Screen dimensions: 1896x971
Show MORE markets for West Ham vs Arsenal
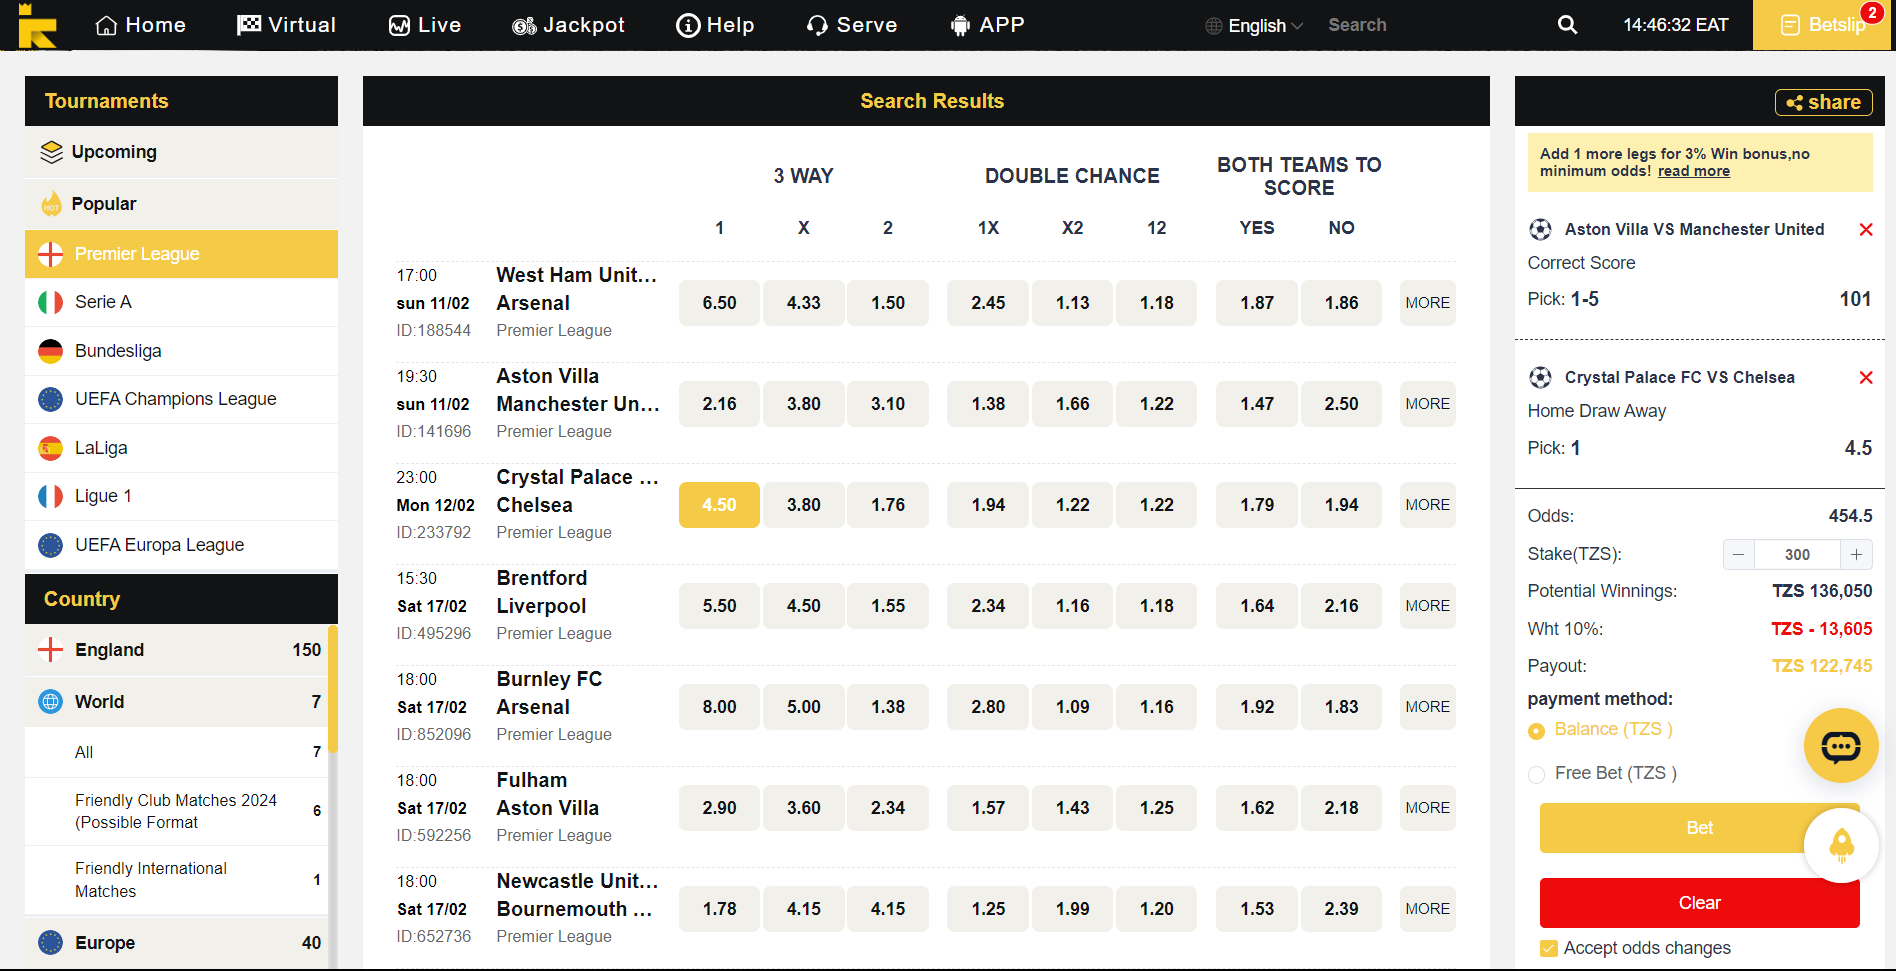click(x=1427, y=303)
